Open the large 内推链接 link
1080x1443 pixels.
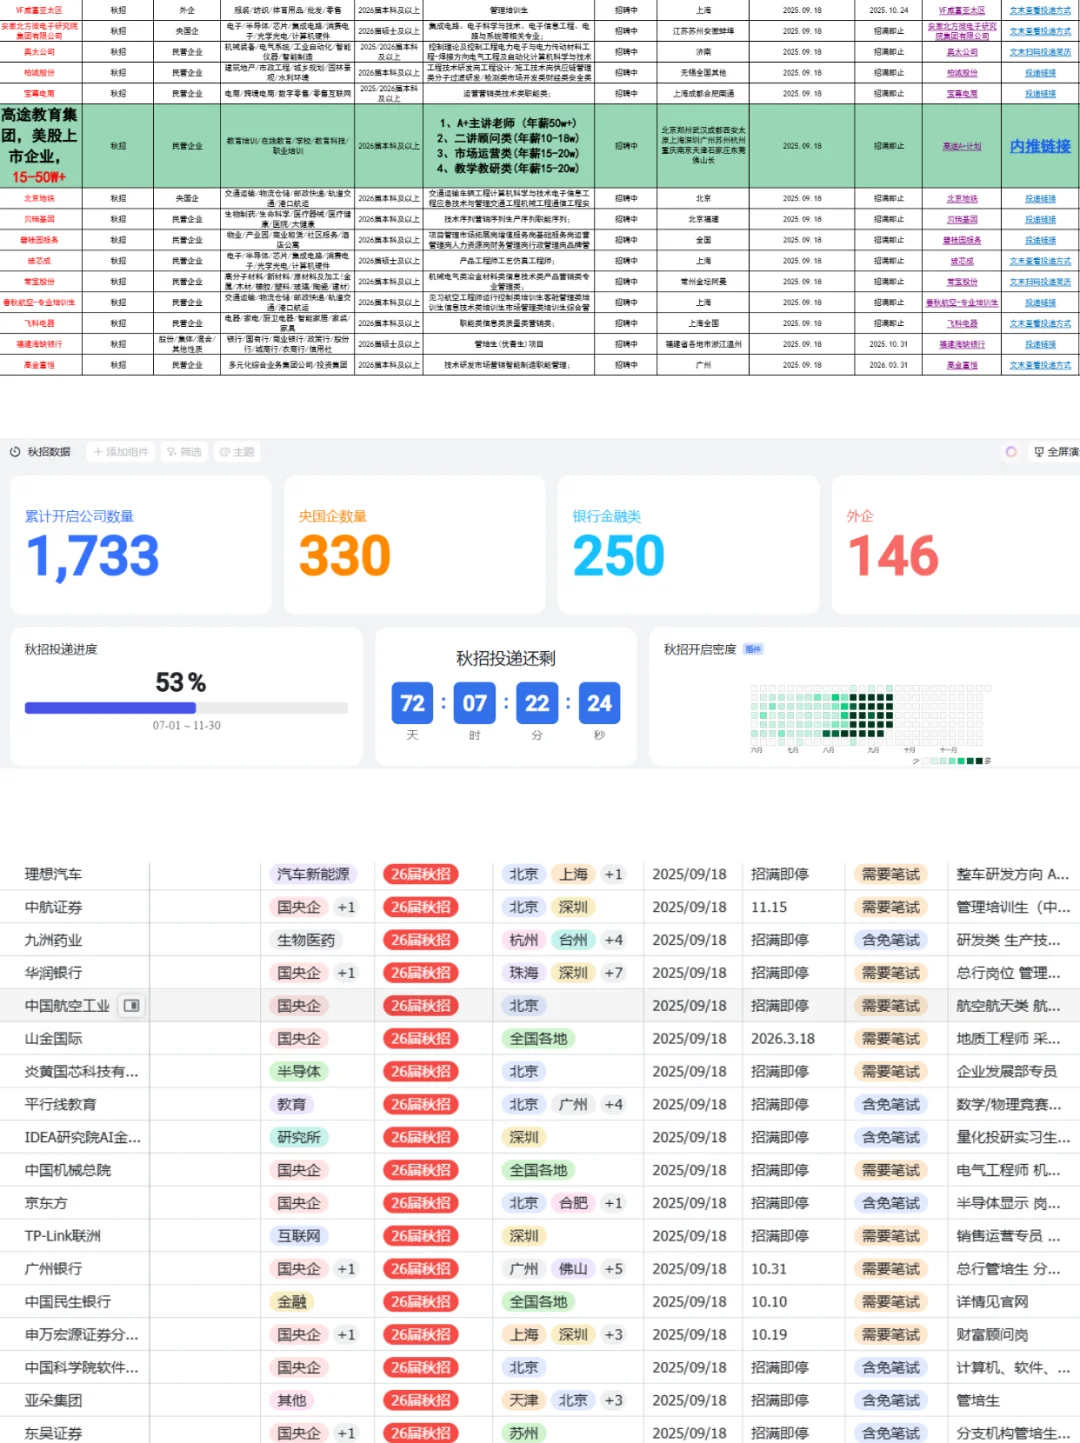coord(1040,146)
